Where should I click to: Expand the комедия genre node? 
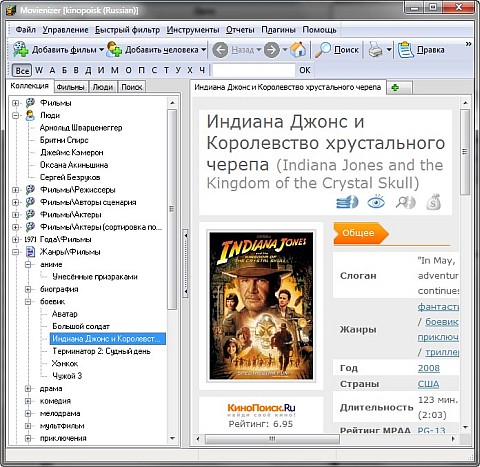(28, 401)
